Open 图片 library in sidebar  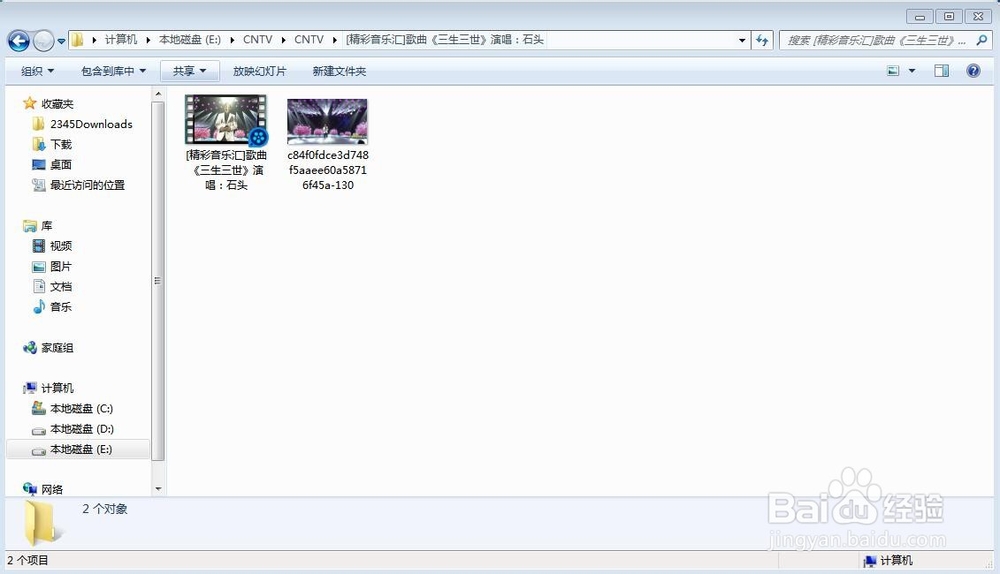tap(52, 266)
